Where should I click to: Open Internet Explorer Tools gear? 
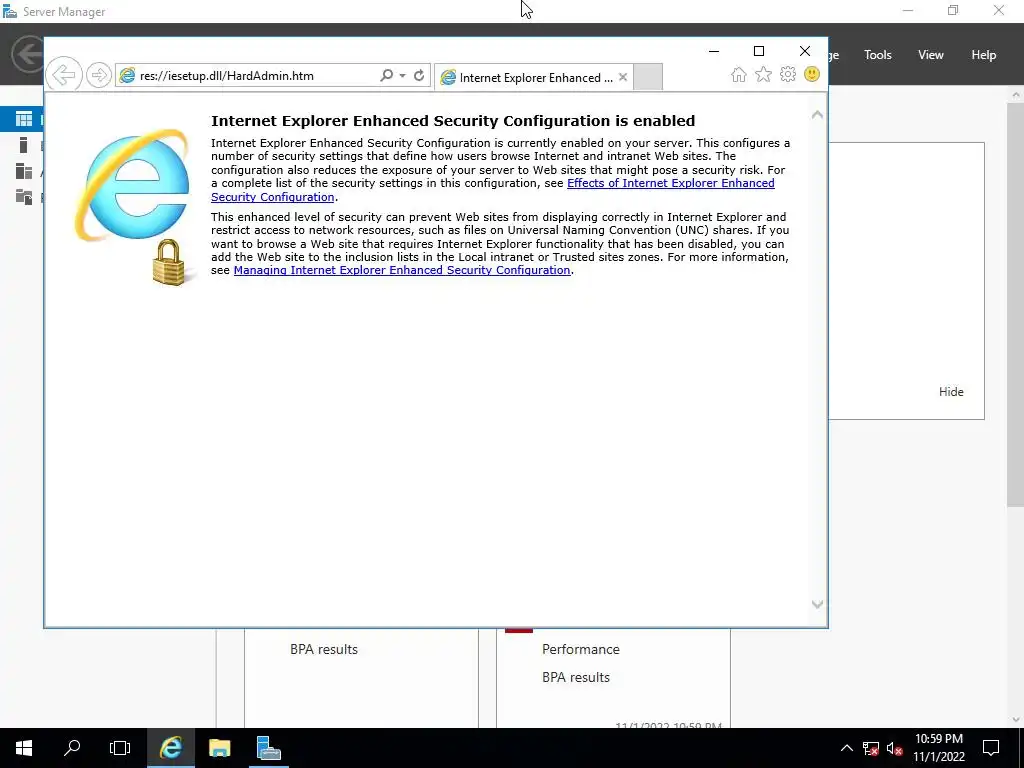point(788,74)
